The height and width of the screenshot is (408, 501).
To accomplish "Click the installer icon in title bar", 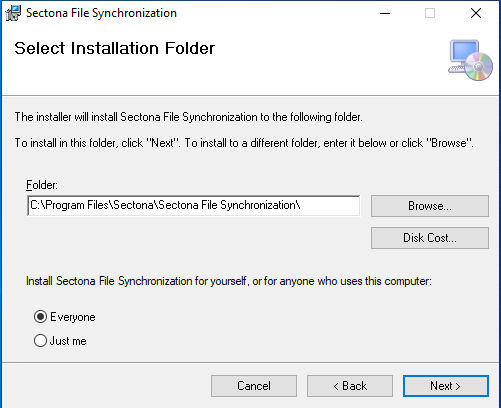I will coord(13,13).
